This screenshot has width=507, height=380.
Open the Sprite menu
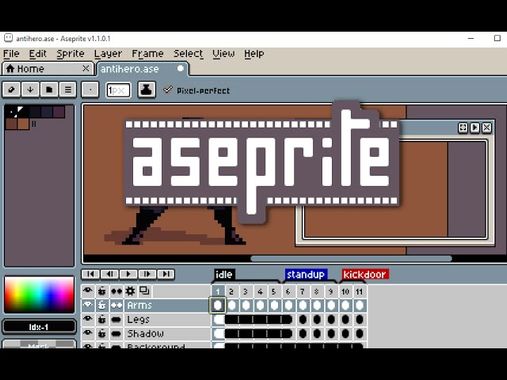tap(70, 54)
